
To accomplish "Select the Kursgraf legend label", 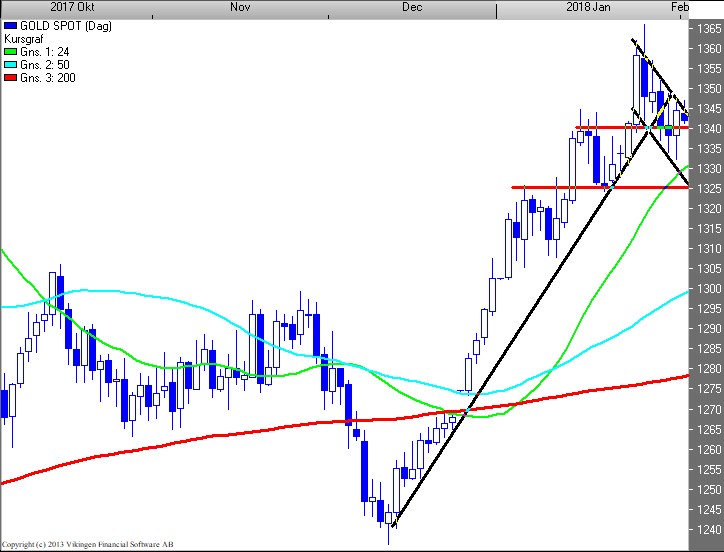I will click(27, 36).
